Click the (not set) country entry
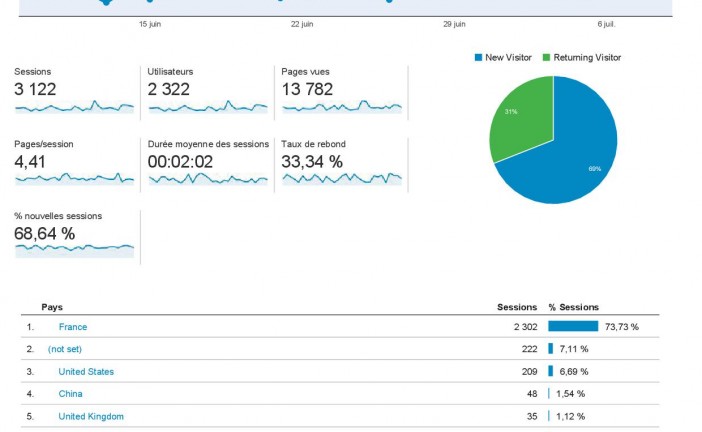The height and width of the screenshot is (432, 702). pyautogui.click(x=66, y=349)
